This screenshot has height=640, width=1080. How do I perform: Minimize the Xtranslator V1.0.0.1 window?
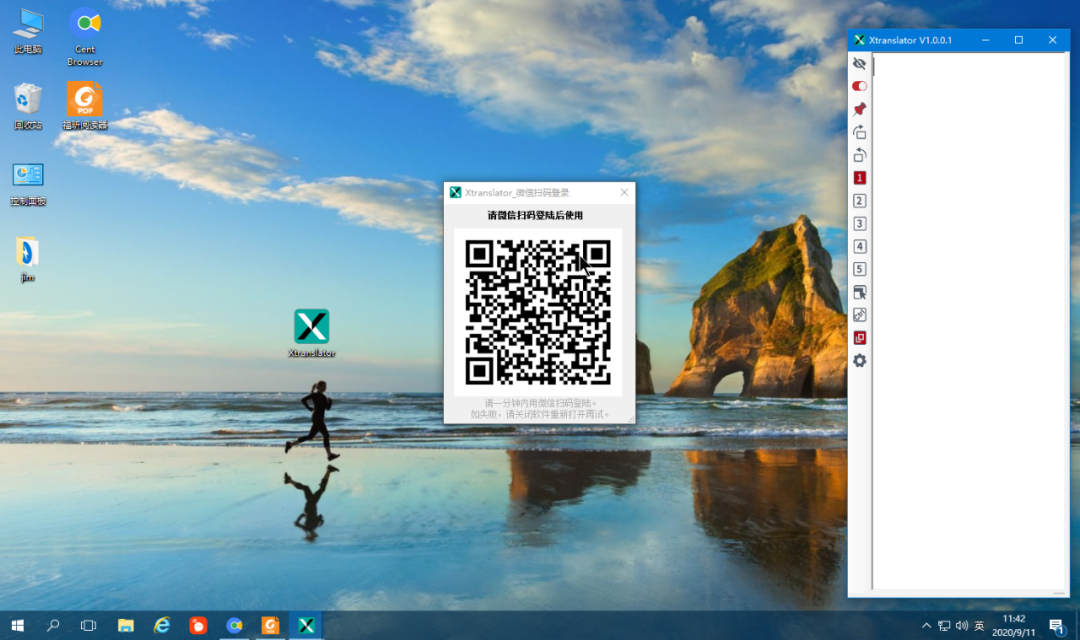pos(986,40)
